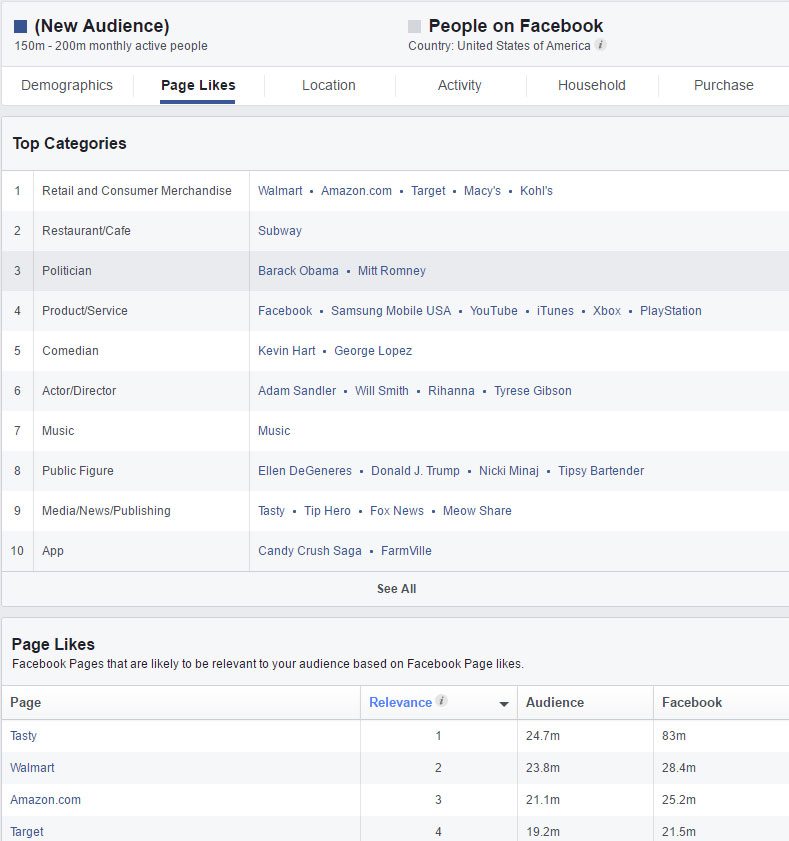Open George Lopez link
Viewport: 789px width, 841px height.
pyautogui.click(x=373, y=351)
